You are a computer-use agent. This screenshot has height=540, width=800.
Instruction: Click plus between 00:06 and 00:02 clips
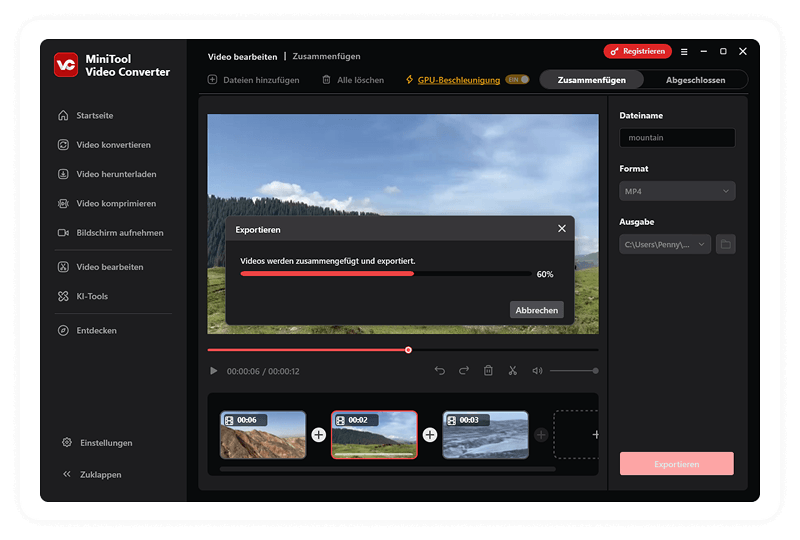319,435
